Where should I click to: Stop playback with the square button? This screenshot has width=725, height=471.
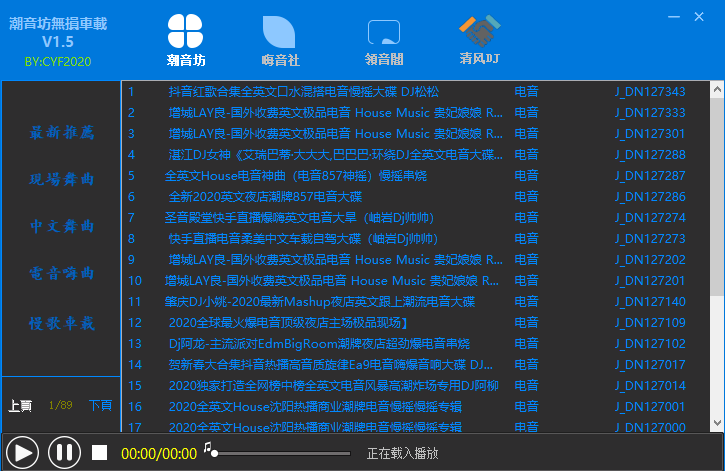click(99, 453)
